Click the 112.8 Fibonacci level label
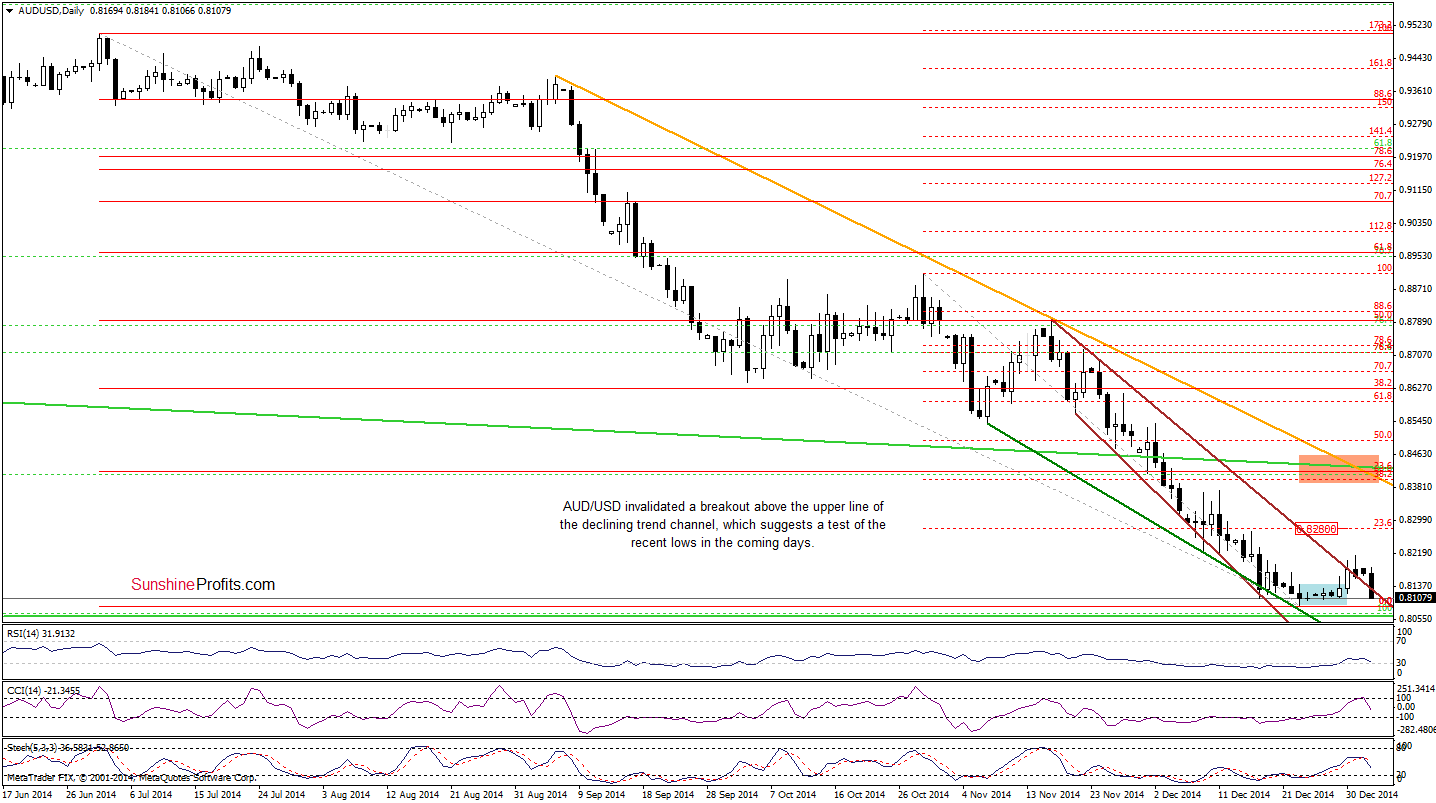Viewport: 1436px width, 803px height. [x=1380, y=226]
